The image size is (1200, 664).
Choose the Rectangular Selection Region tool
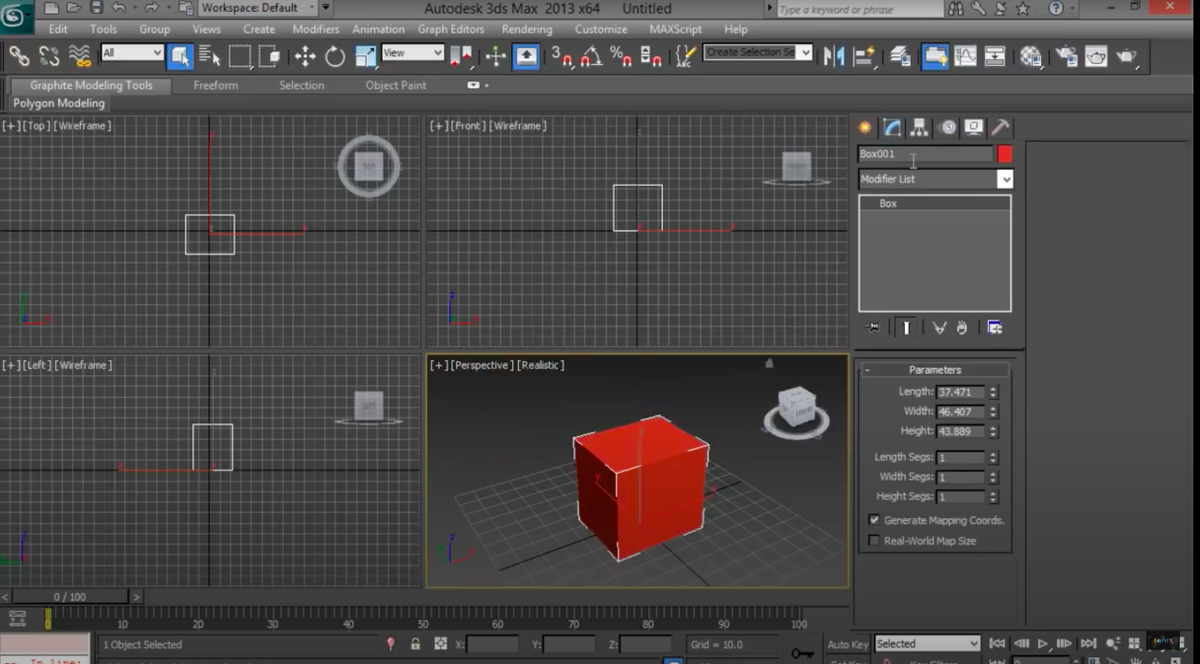(240, 56)
